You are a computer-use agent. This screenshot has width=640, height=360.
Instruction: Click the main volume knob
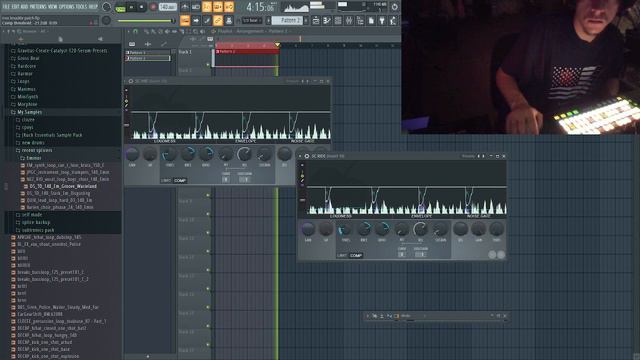click(x=107, y=7)
